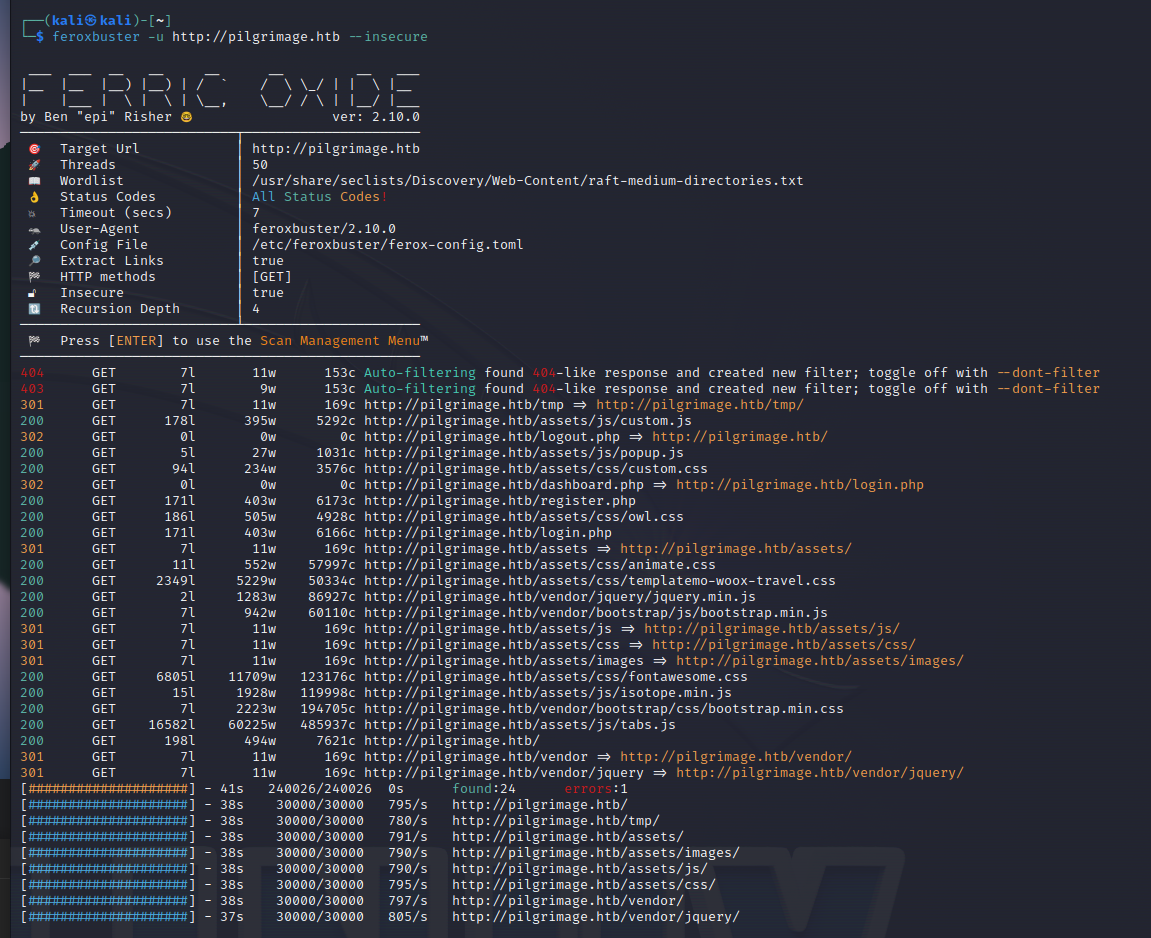
Task: Click the icon beside Recursion Depth
Action: click(x=34, y=309)
